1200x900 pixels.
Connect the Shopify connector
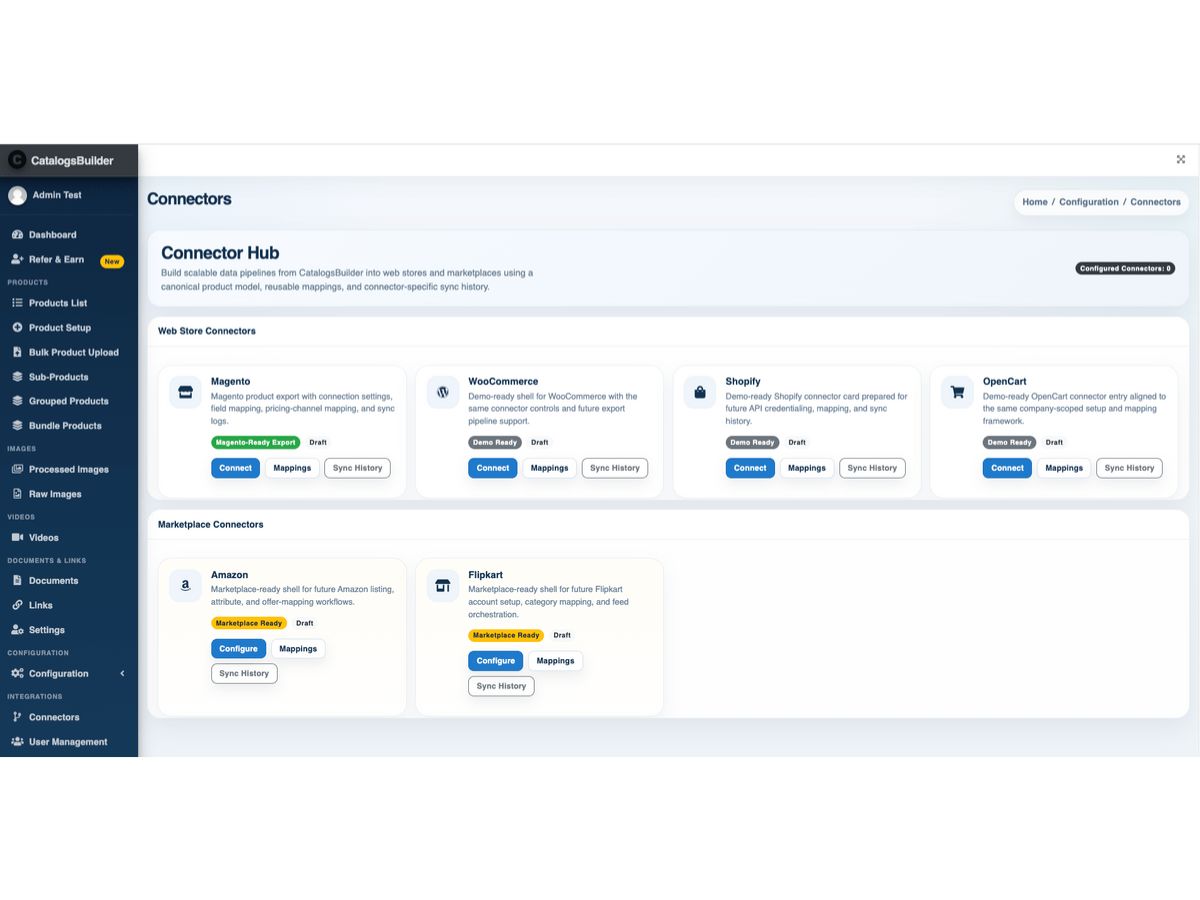click(750, 468)
